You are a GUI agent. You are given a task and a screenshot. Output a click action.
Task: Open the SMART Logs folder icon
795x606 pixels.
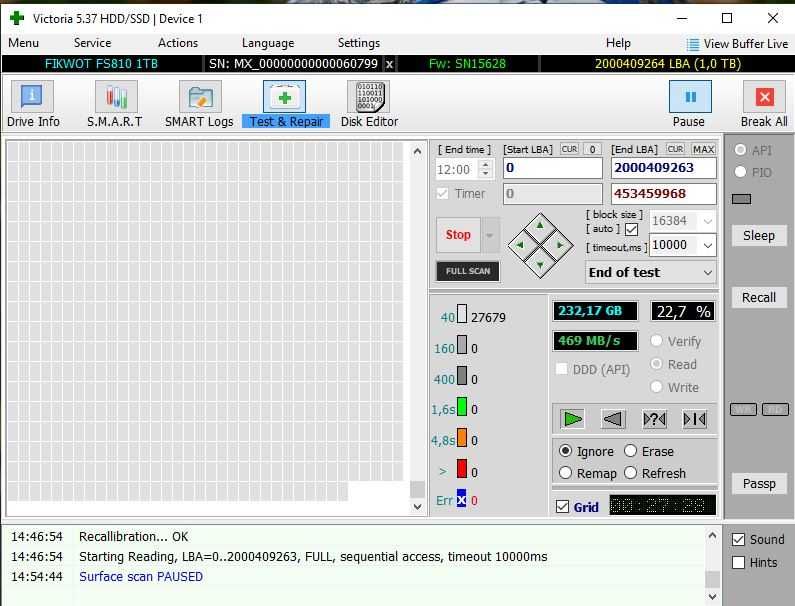tap(200, 96)
